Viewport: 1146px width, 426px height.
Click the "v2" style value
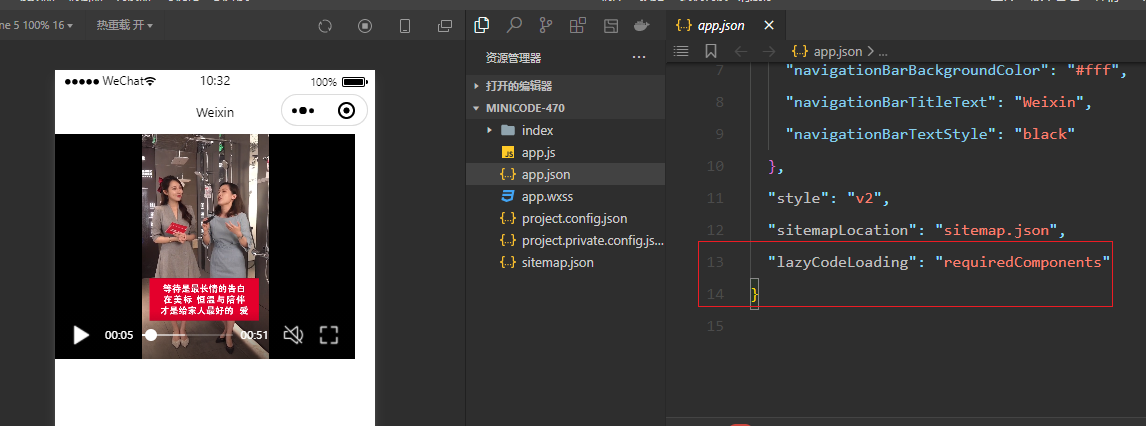(x=865, y=198)
